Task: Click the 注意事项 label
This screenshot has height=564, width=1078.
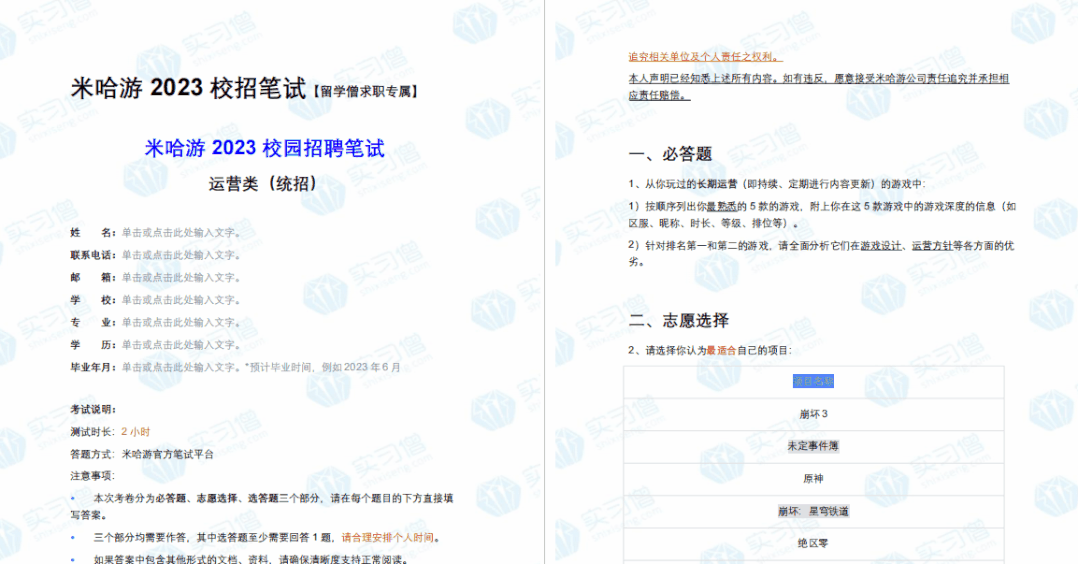Action: 93,476
